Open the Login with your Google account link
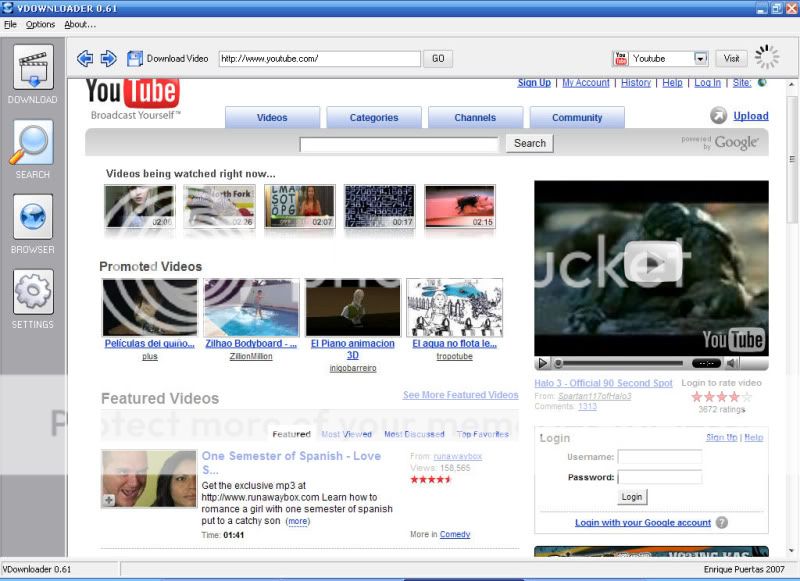The width and height of the screenshot is (800, 581). pyautogui.click(x=643, y=522)
